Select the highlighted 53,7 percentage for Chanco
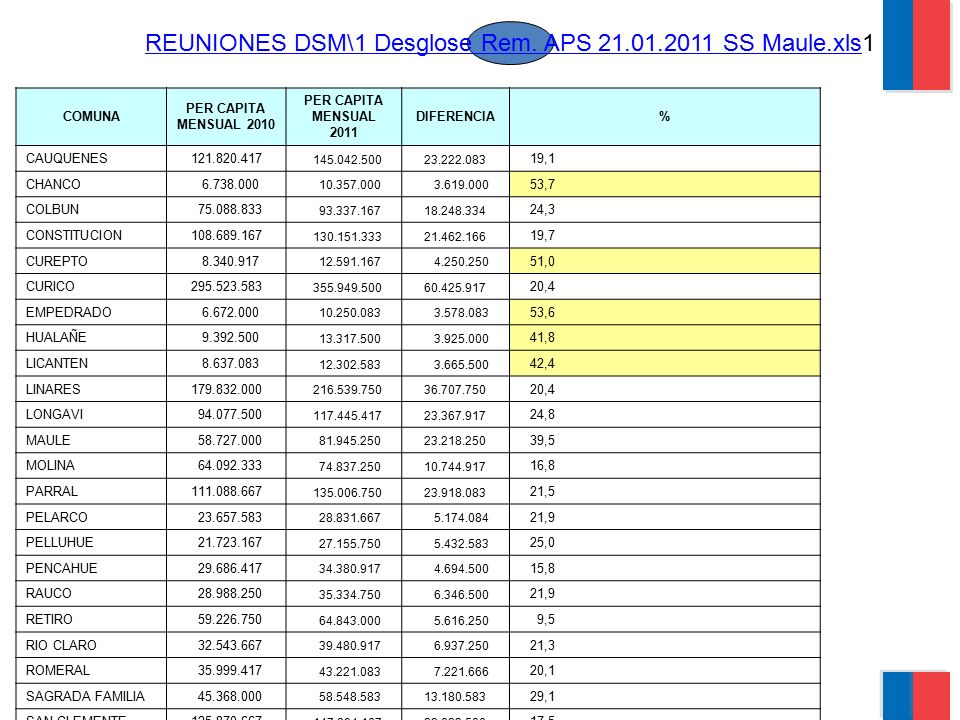960x720 pixels. (542, 184)
